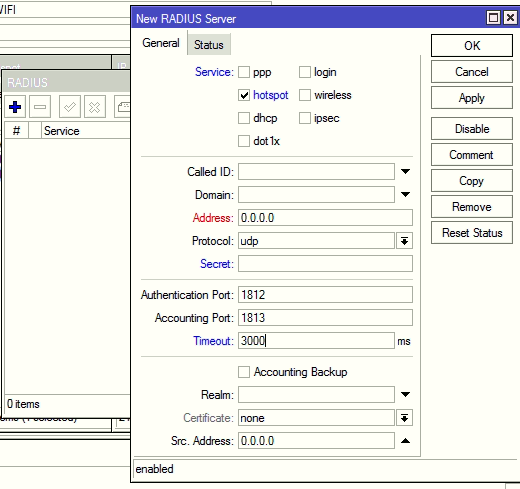Enable the wireless service checkbox
Screen dimensions: 520x489
(x=305, y=95)
